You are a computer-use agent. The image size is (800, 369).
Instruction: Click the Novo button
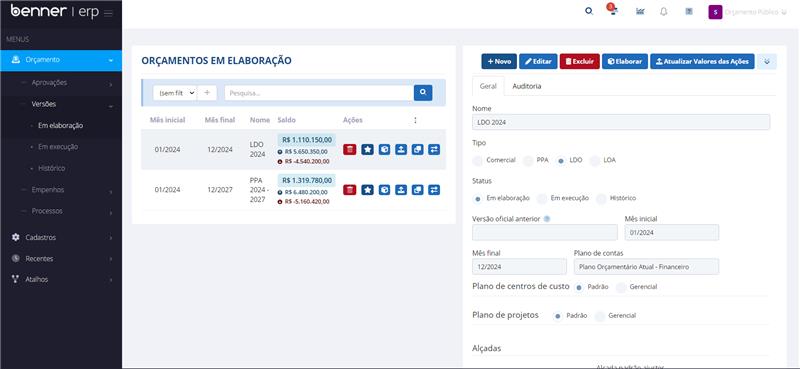tap(499, 61)
